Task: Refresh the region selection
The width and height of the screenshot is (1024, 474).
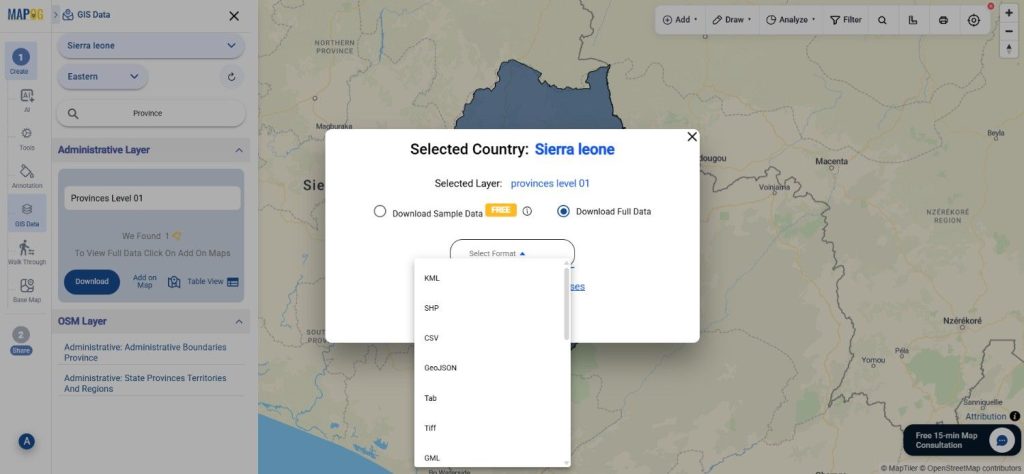Action: [x=231, y=76]
